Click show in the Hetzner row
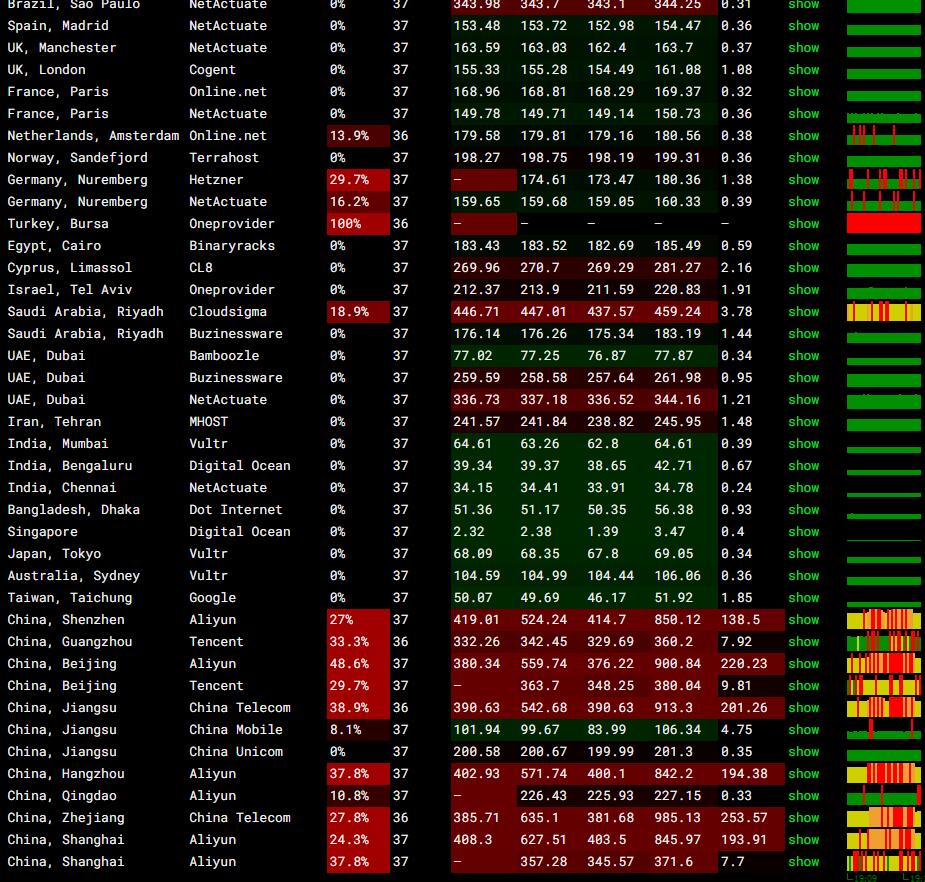Viewport: 925px width, 882px height. point(803,180)
